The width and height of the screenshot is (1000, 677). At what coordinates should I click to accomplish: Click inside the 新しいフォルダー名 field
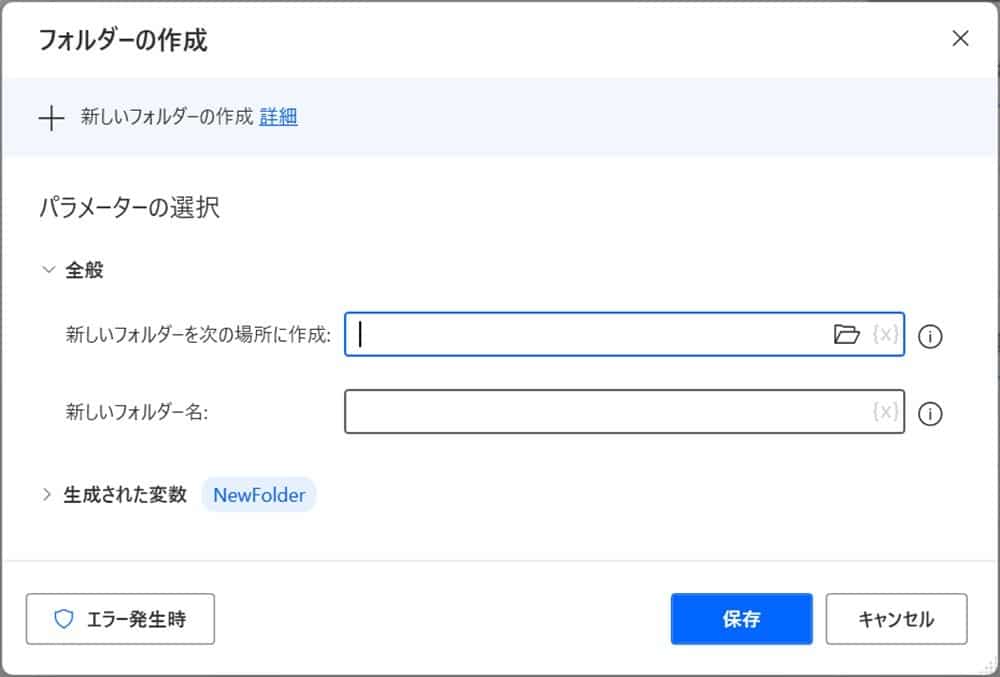[600, 413]
